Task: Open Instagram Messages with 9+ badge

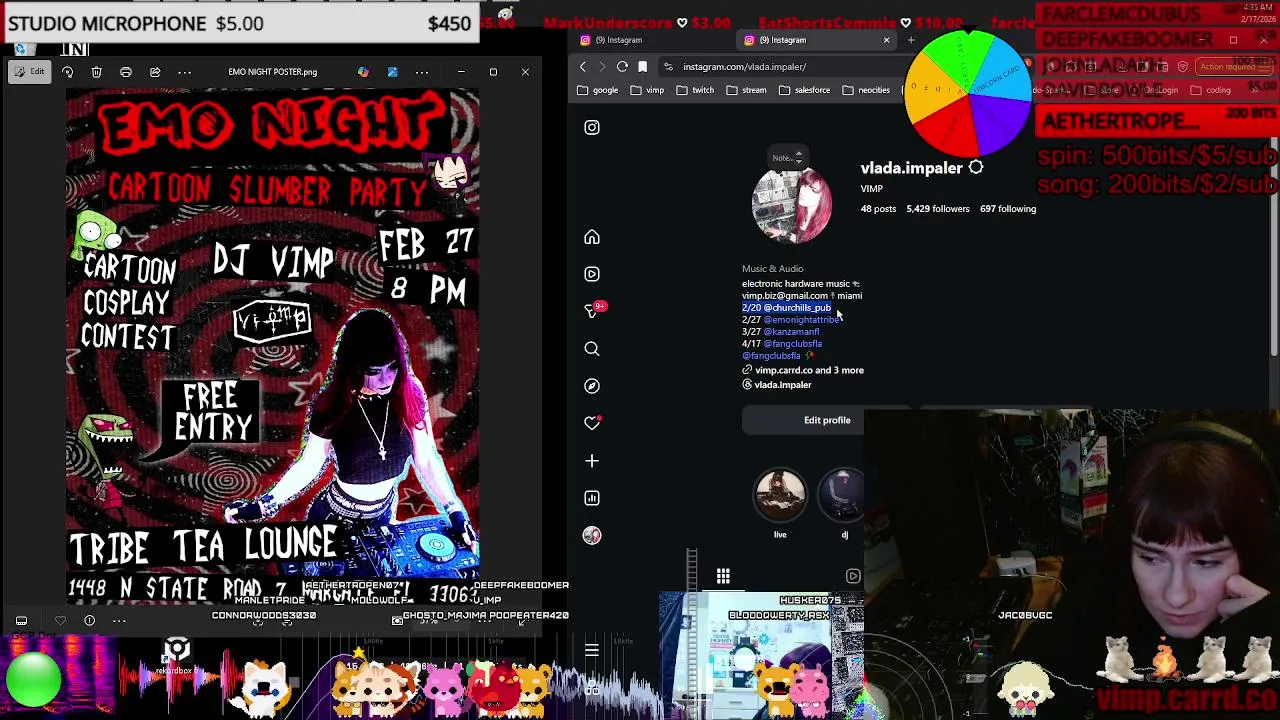Action: [x=592, y=311]
